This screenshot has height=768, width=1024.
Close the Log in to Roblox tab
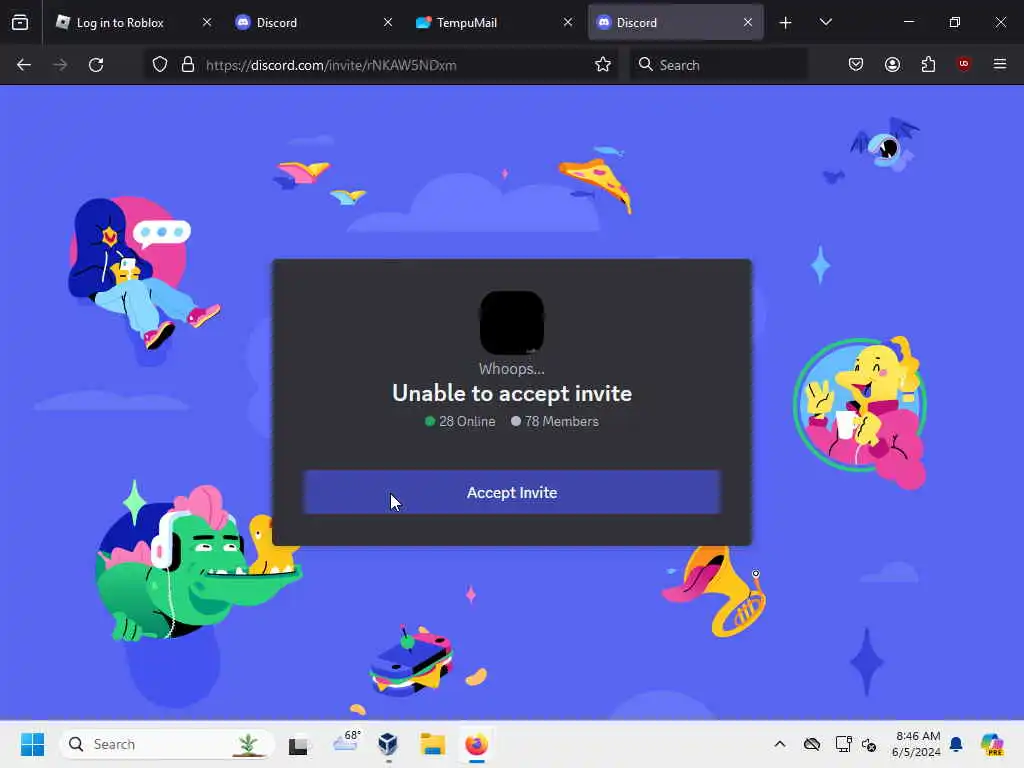click(x=206, y=22)
